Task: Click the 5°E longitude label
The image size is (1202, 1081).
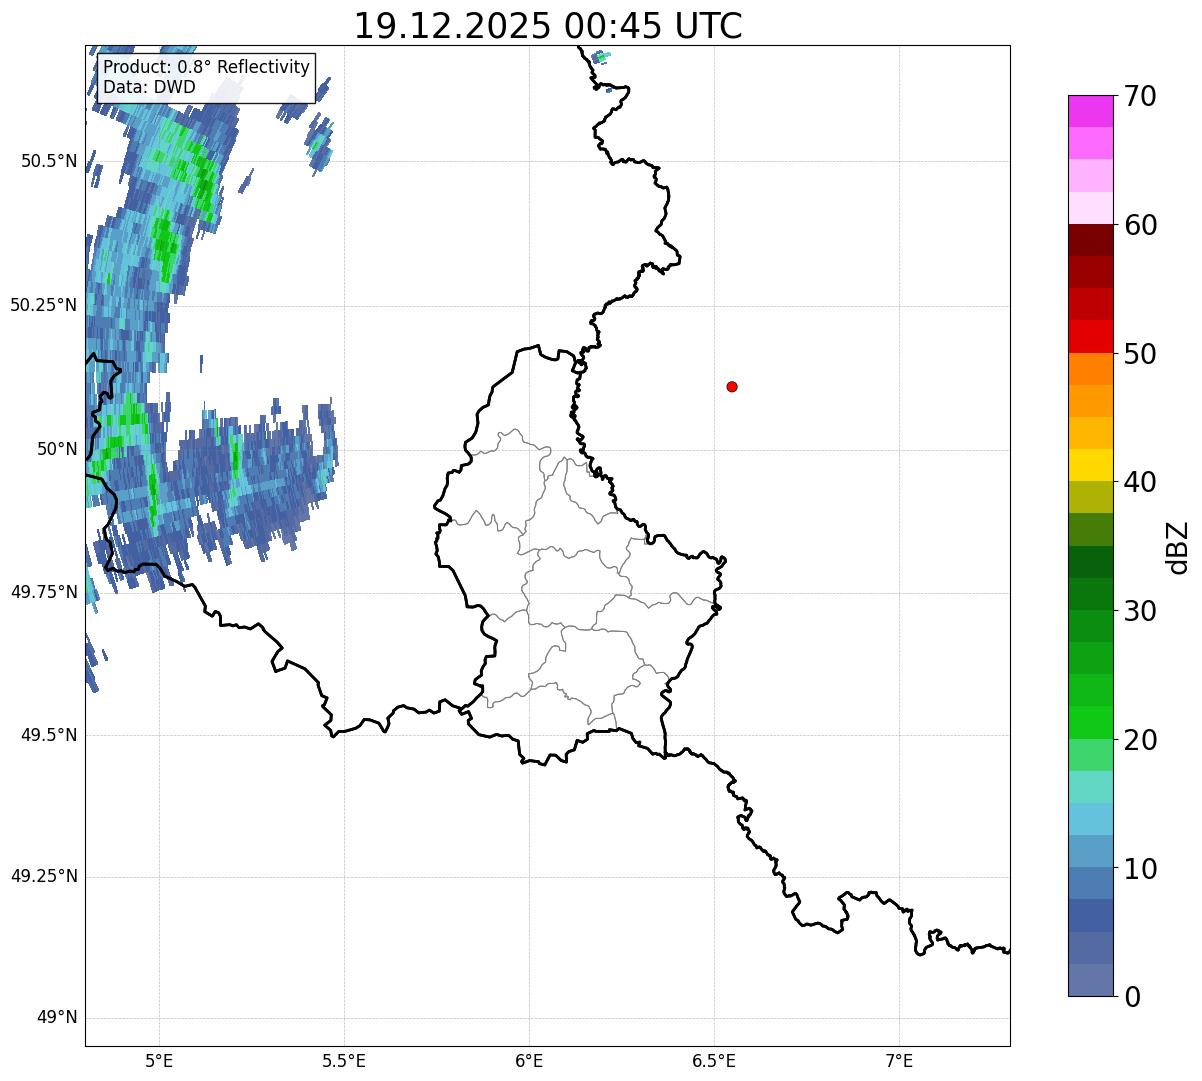Action: point(159,1061)
